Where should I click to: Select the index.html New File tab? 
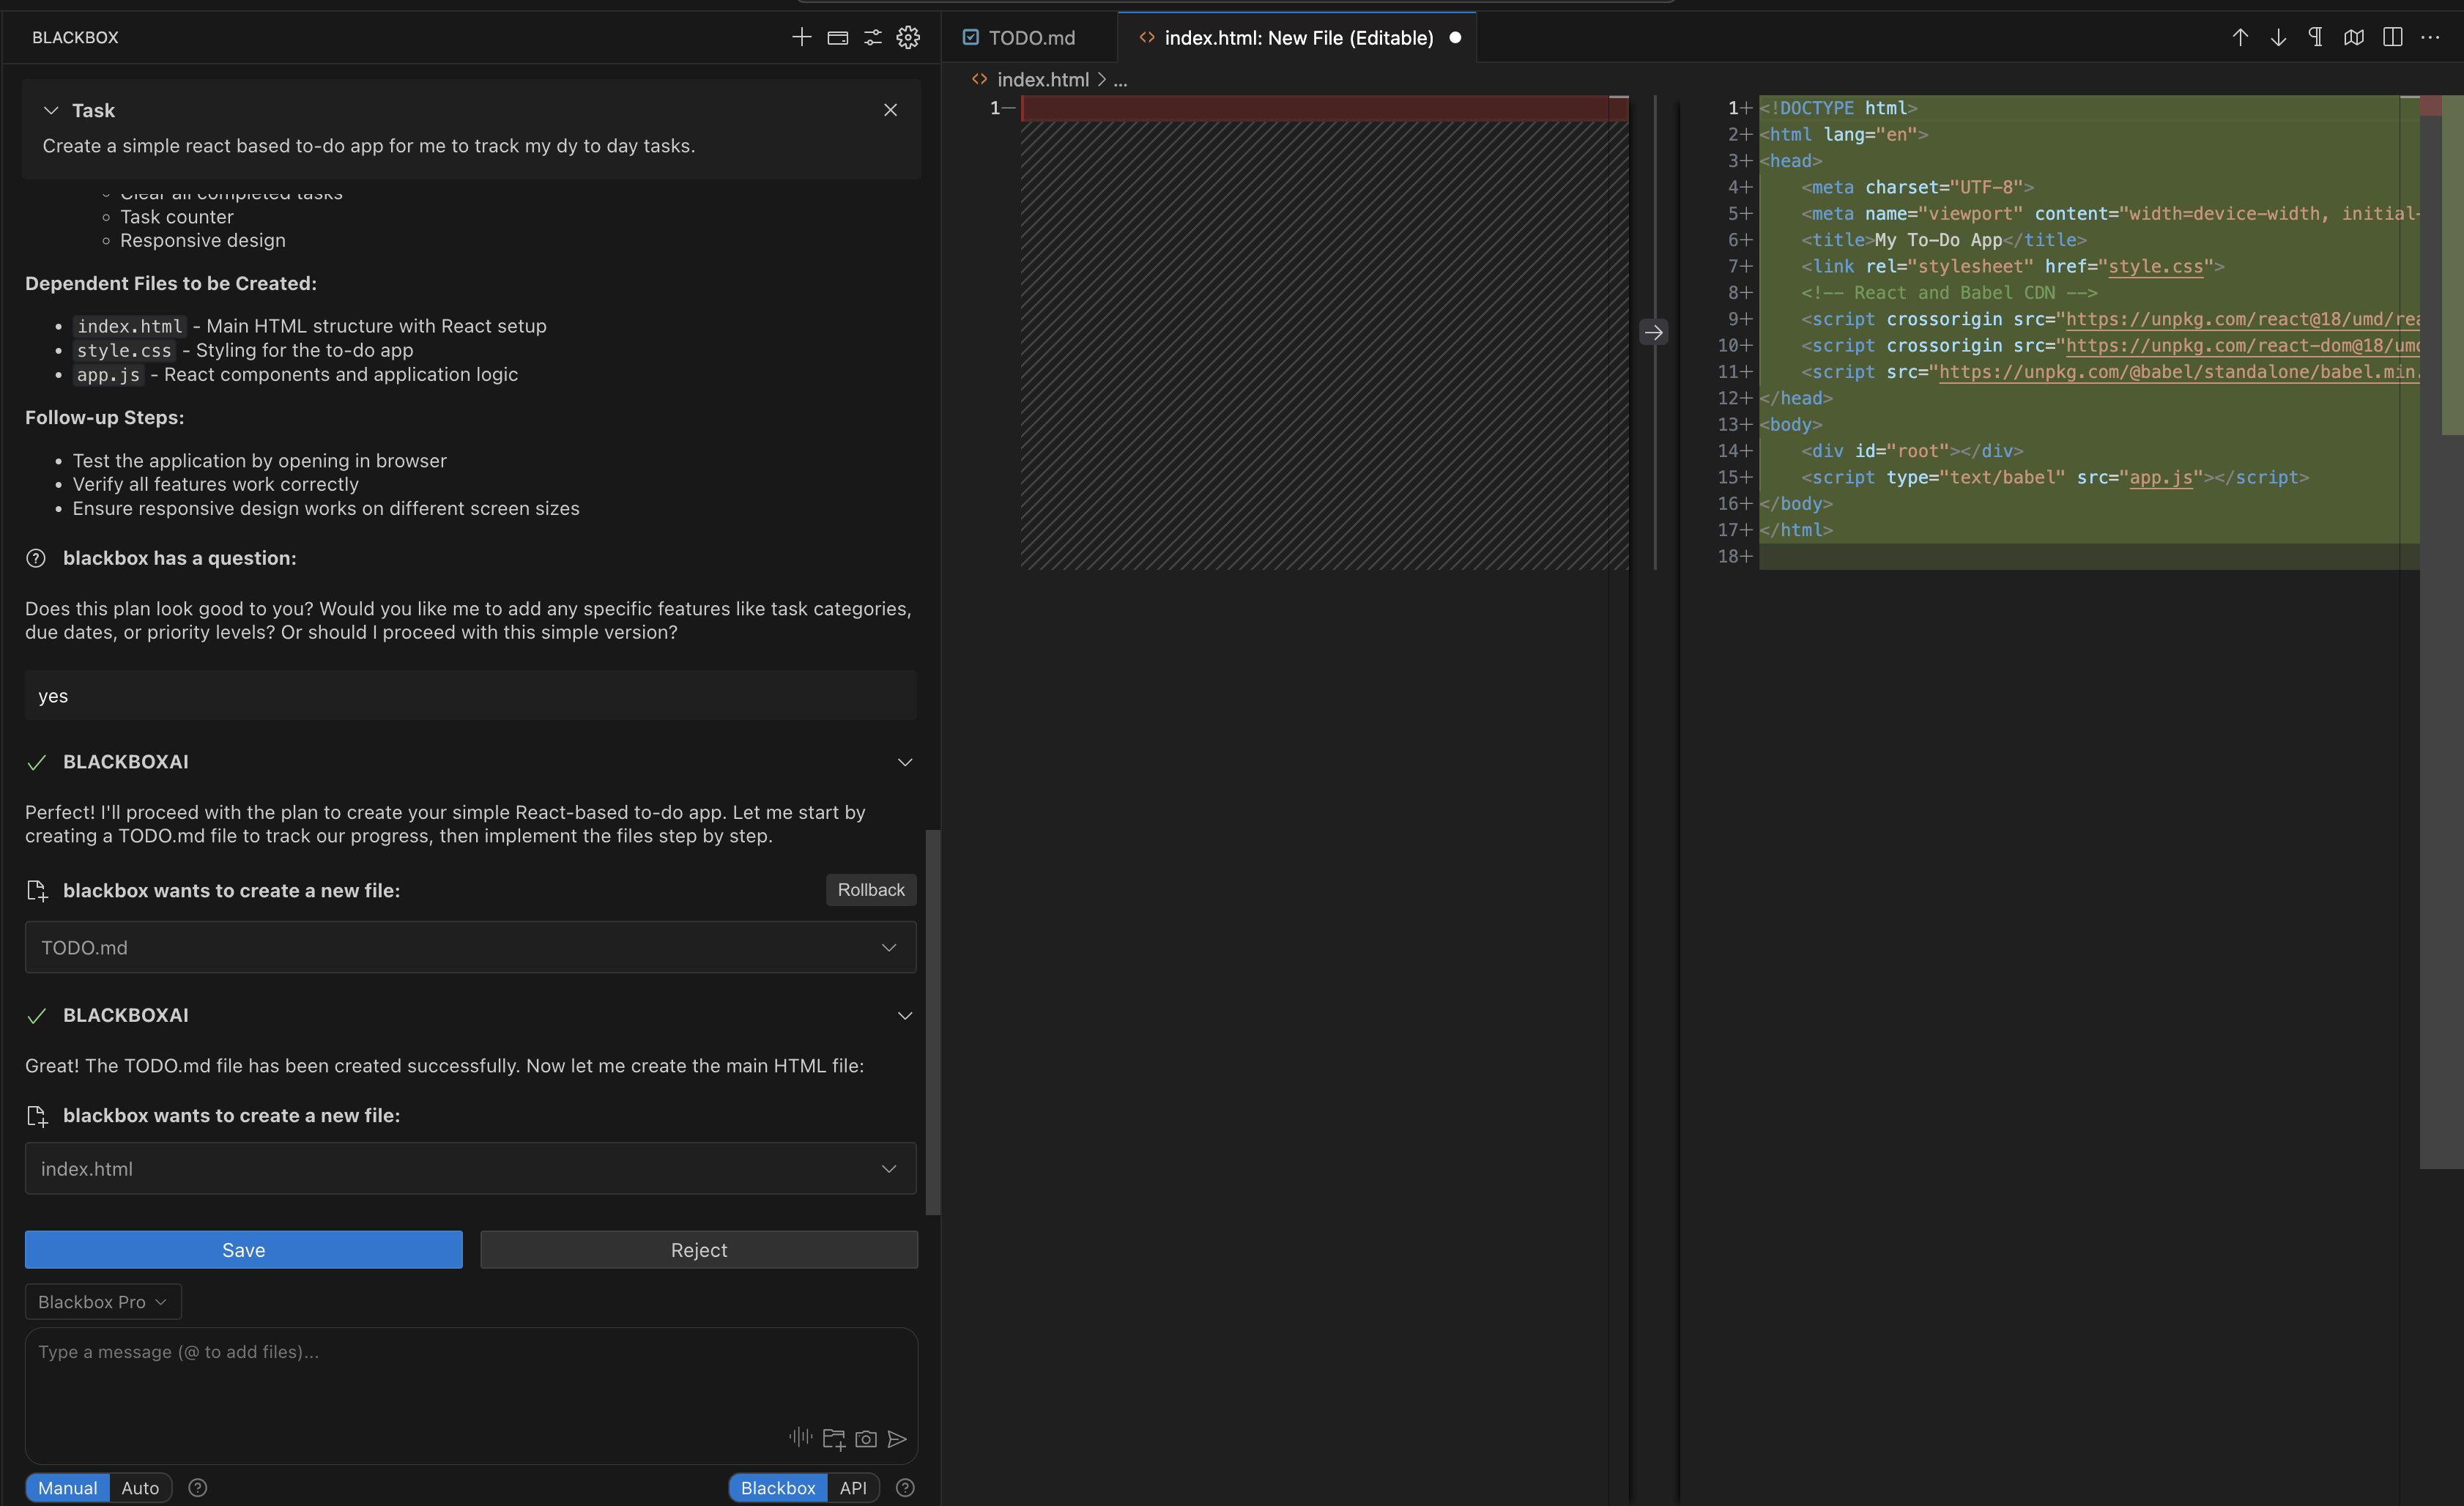1297,37
